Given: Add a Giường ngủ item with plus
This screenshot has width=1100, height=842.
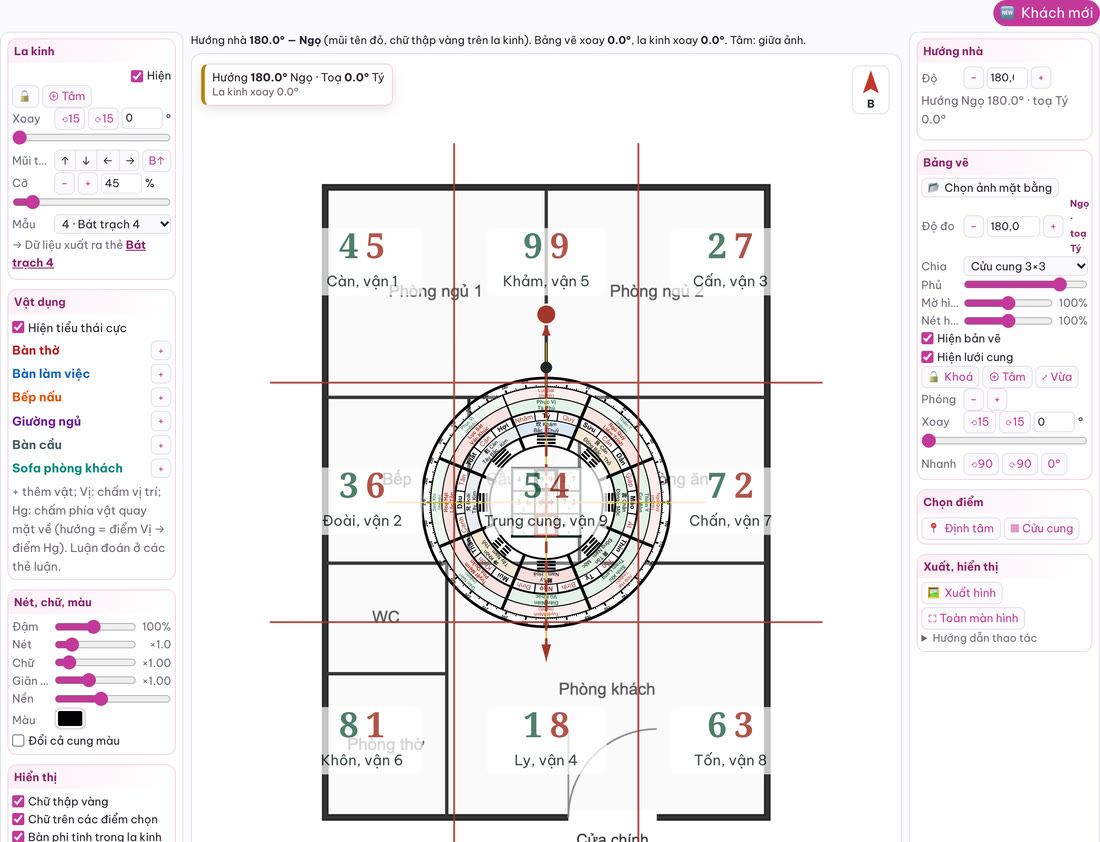Looking at the screenshot, I should 161,422.
